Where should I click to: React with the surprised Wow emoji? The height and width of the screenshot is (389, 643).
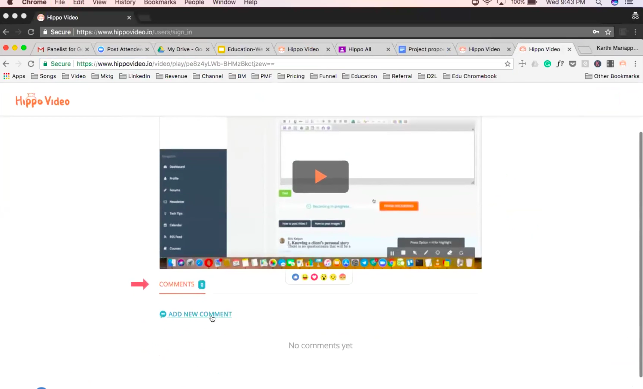[x=324, y=277]
